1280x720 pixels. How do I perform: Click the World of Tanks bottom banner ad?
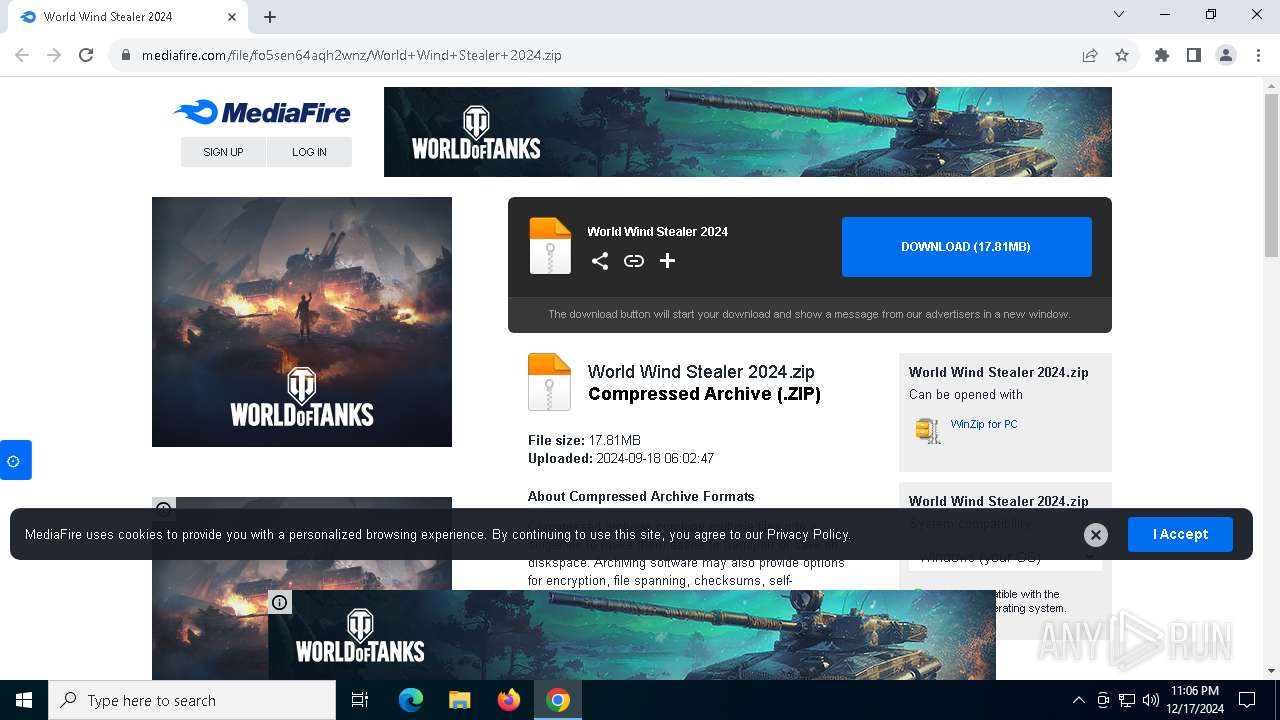(x=632, y=635)
